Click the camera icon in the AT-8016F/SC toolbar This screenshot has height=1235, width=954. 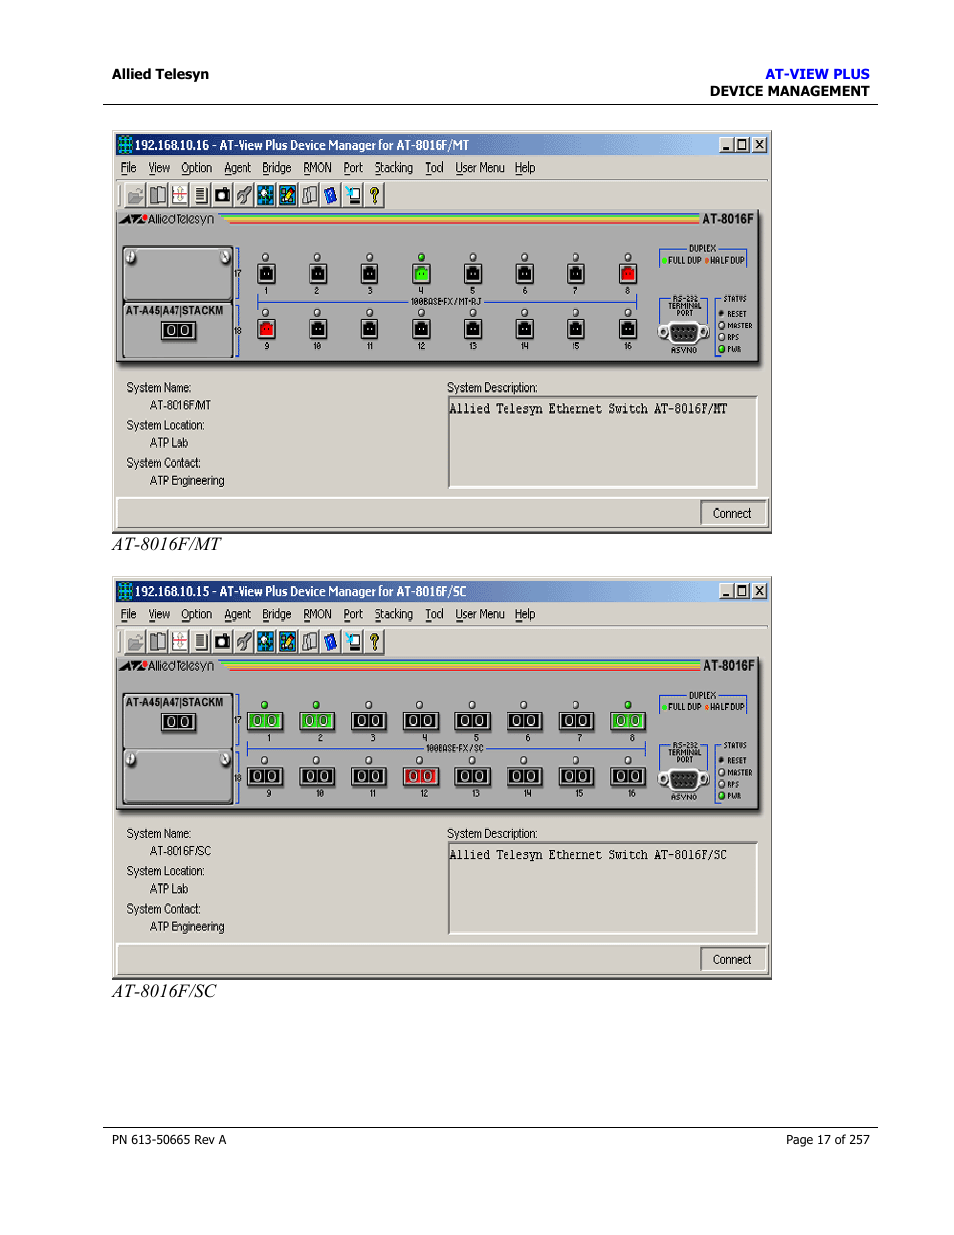[x=222, y=642]
